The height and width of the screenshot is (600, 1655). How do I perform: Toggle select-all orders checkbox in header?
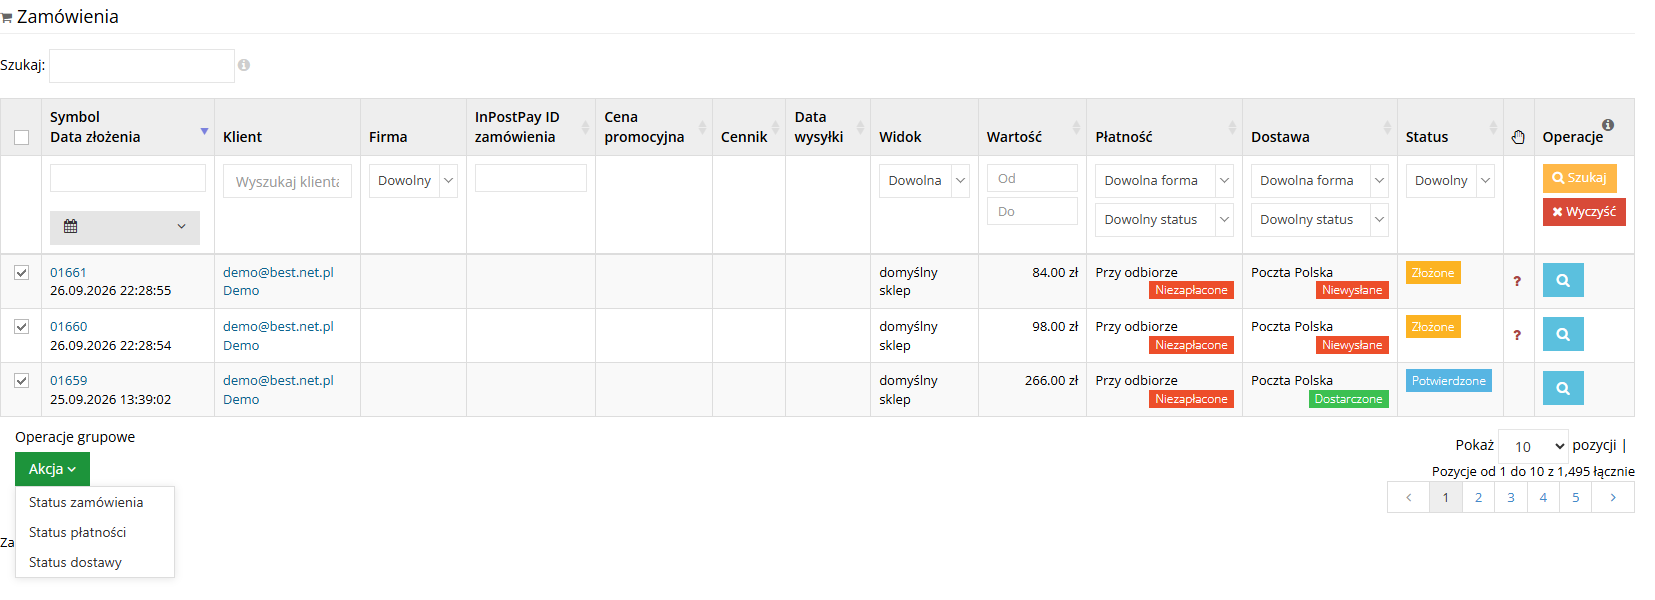(x=21, y=137)
